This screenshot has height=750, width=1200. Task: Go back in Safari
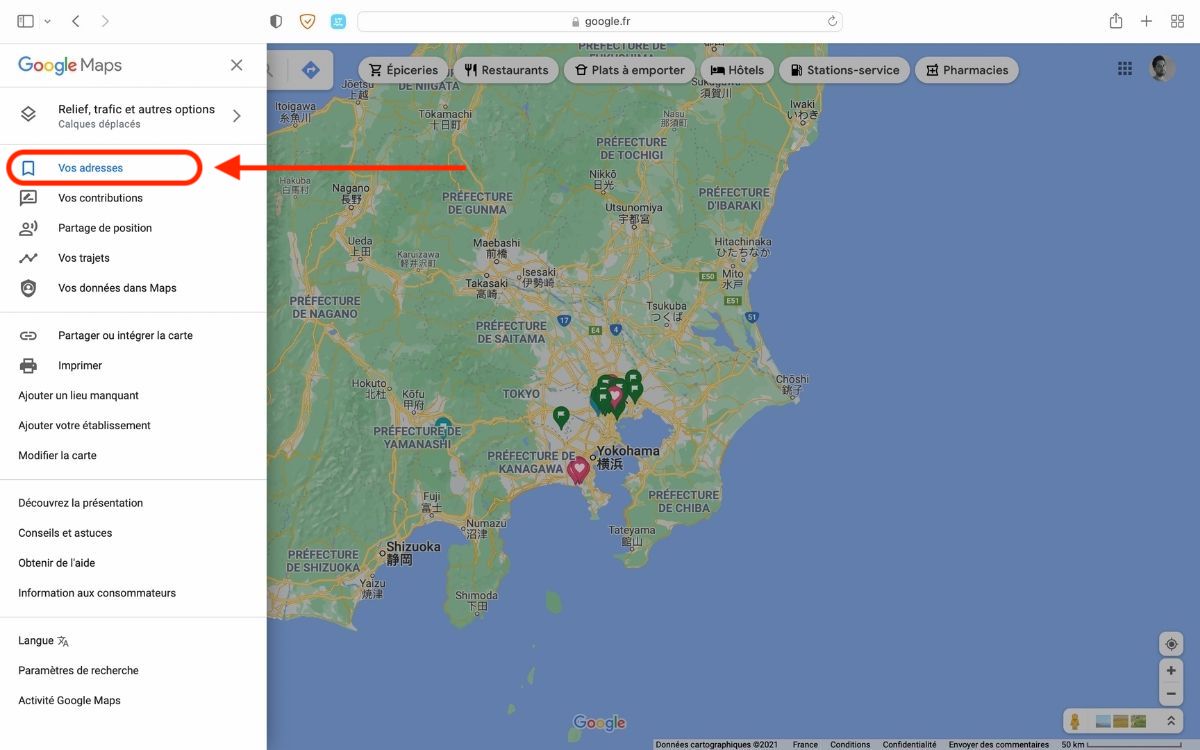click(x=76, y=21)
